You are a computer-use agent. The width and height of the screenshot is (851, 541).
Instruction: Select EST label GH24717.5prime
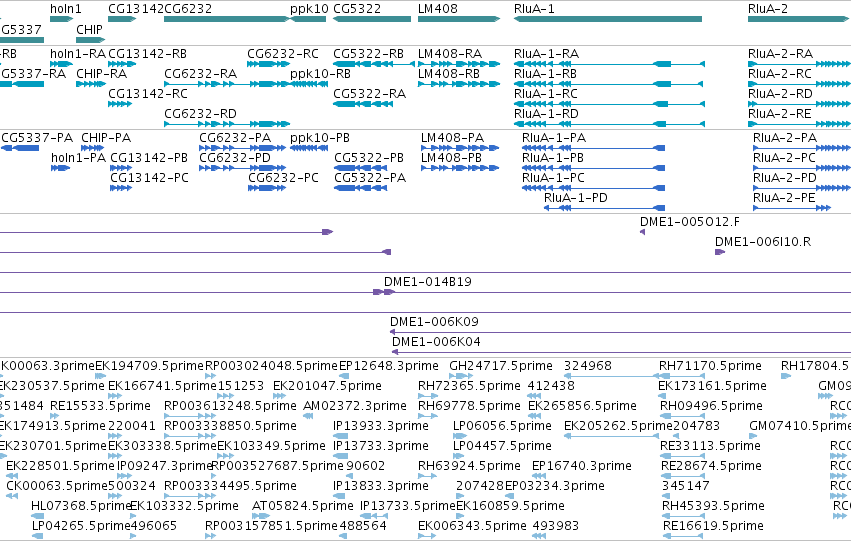click(501, 366)
